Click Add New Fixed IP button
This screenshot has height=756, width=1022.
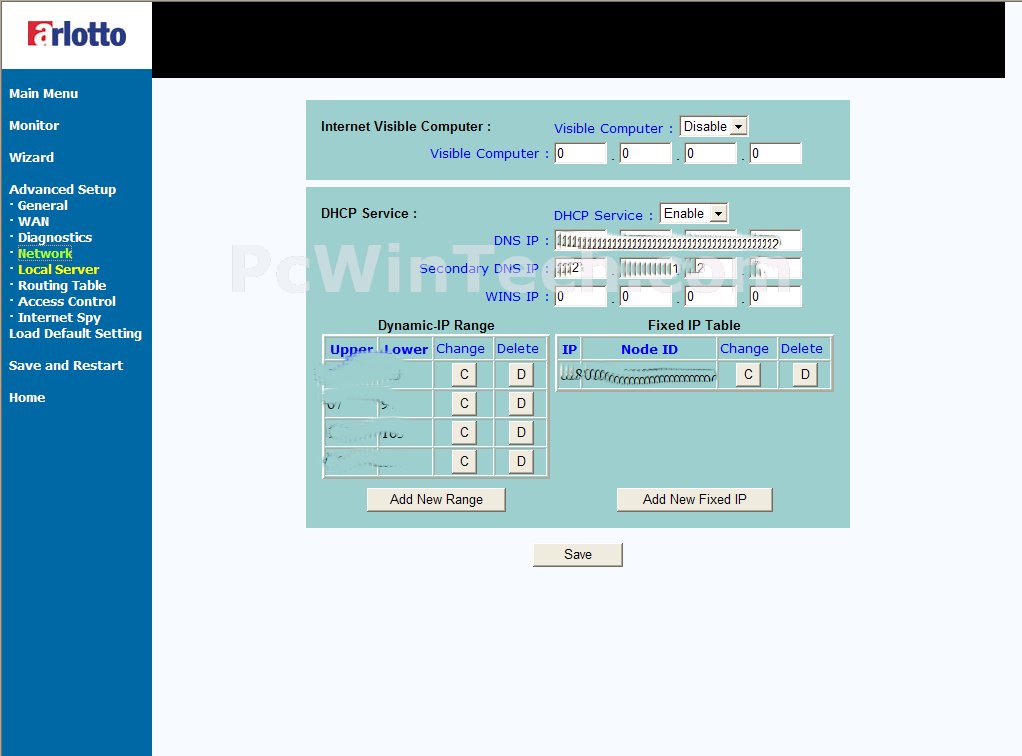(x=695, y=500)
